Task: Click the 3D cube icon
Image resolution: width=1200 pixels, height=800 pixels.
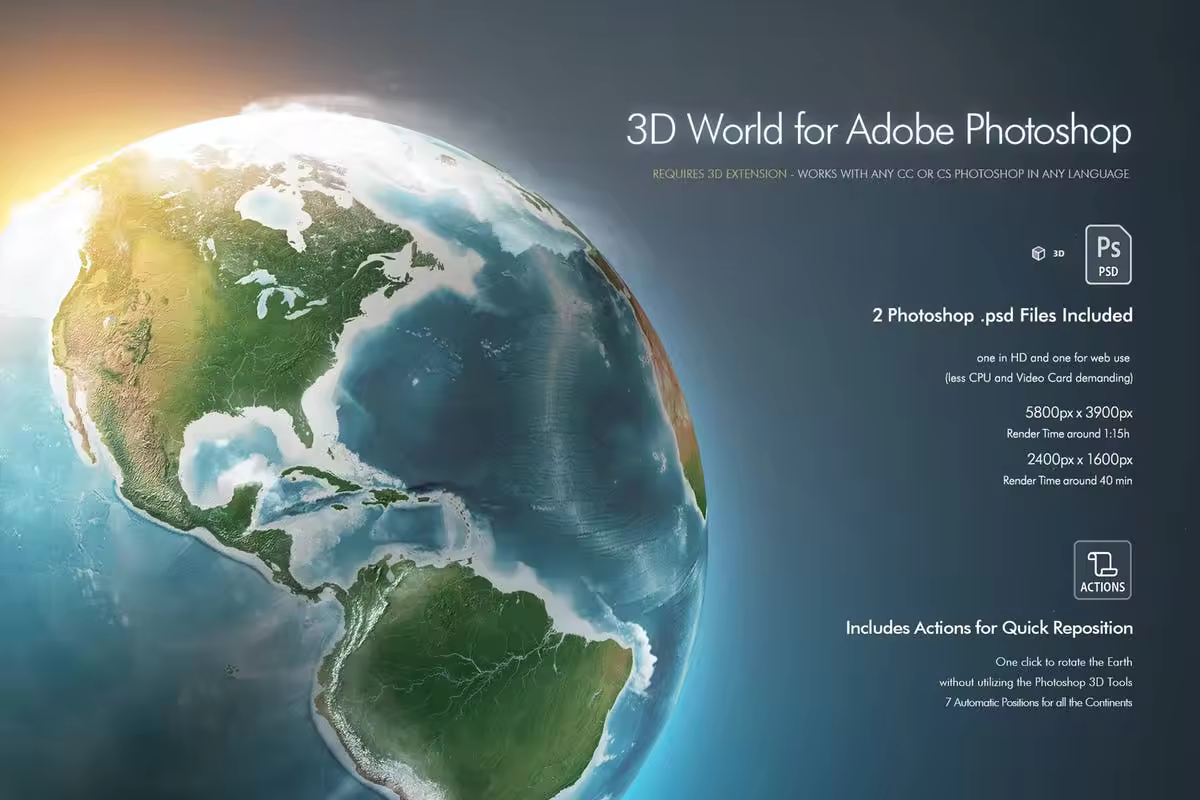Action: point(1038,254)
